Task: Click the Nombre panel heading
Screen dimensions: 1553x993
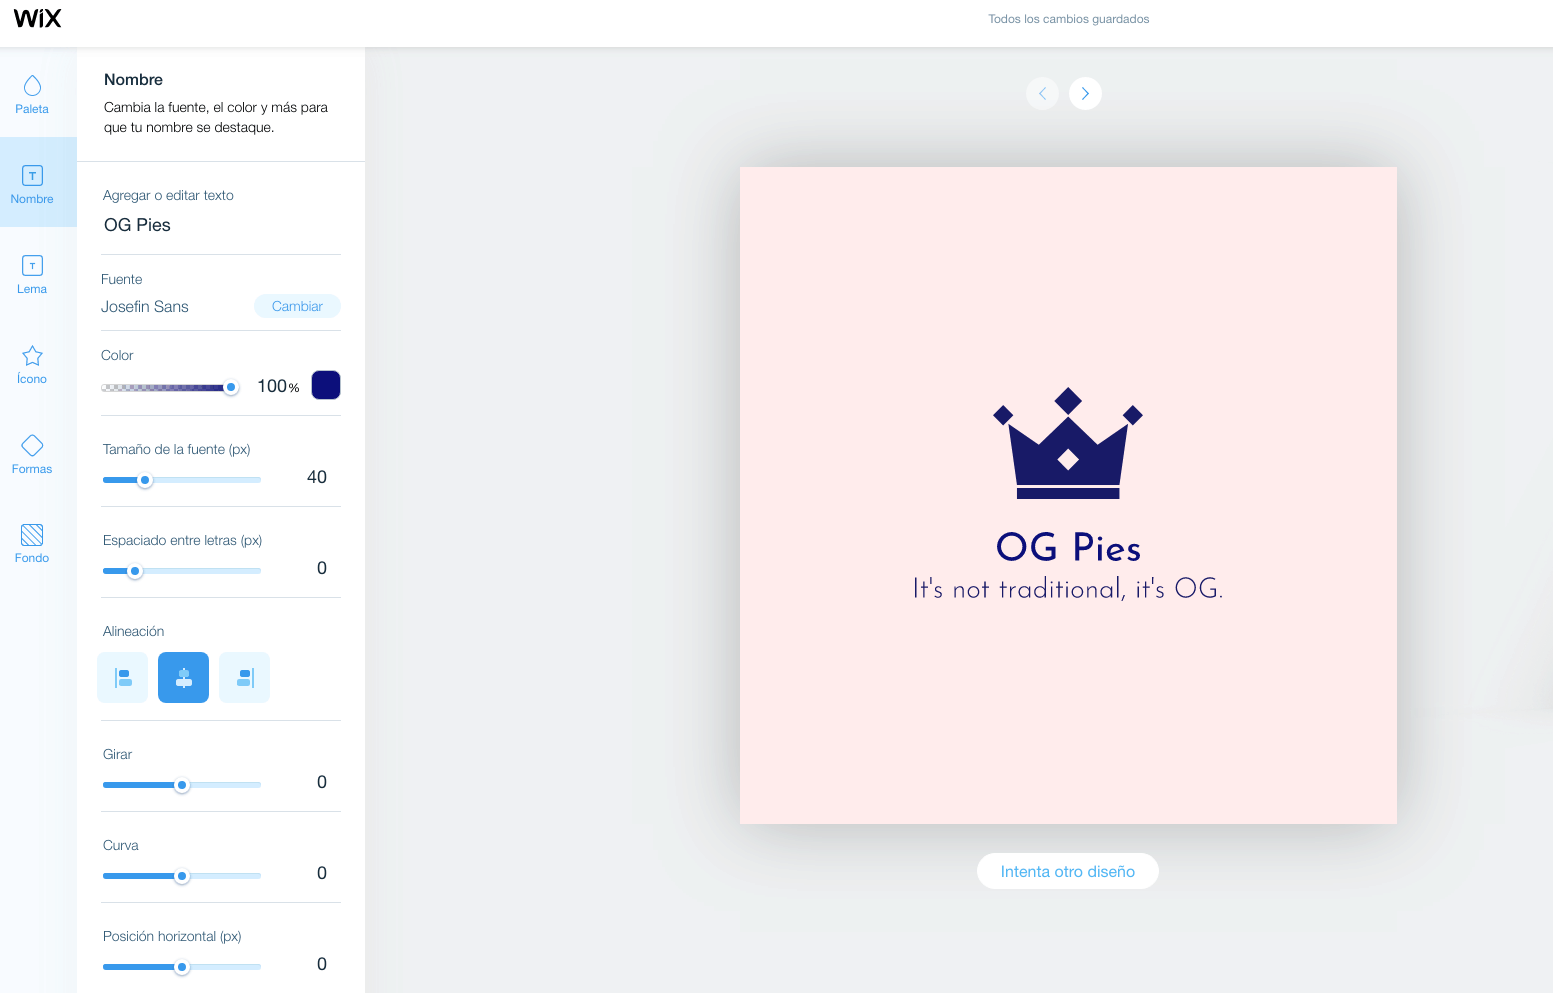Action: pos(133,79)
